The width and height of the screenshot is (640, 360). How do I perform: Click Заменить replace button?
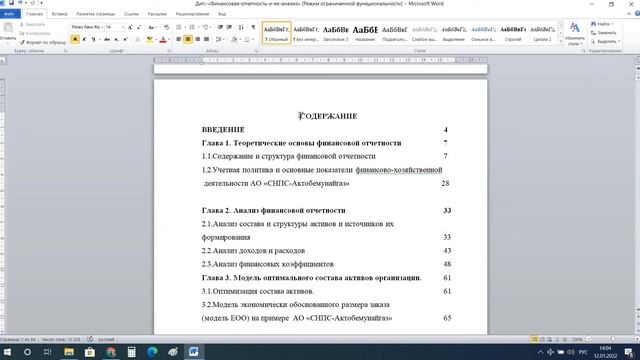coord(604,33)
